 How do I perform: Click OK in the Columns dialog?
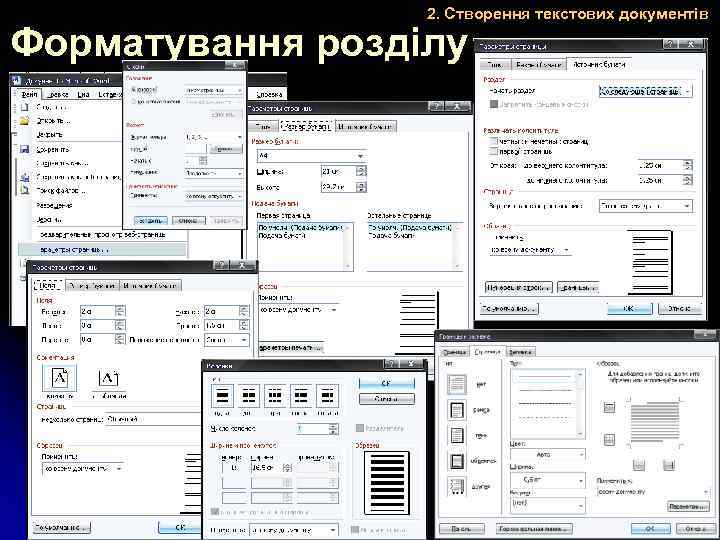click(386, 383)
